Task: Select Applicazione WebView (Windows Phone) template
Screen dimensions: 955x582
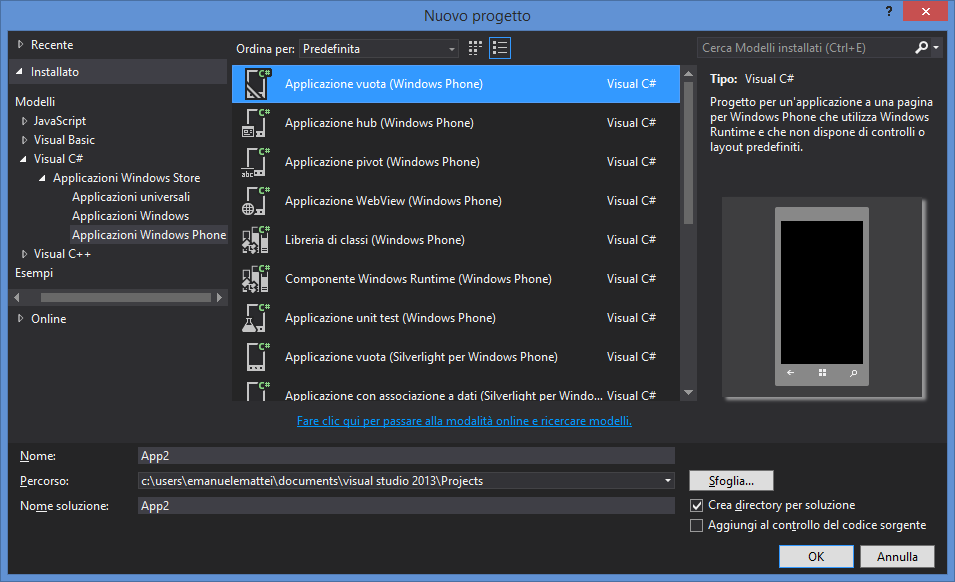Action: pos(456,201)
